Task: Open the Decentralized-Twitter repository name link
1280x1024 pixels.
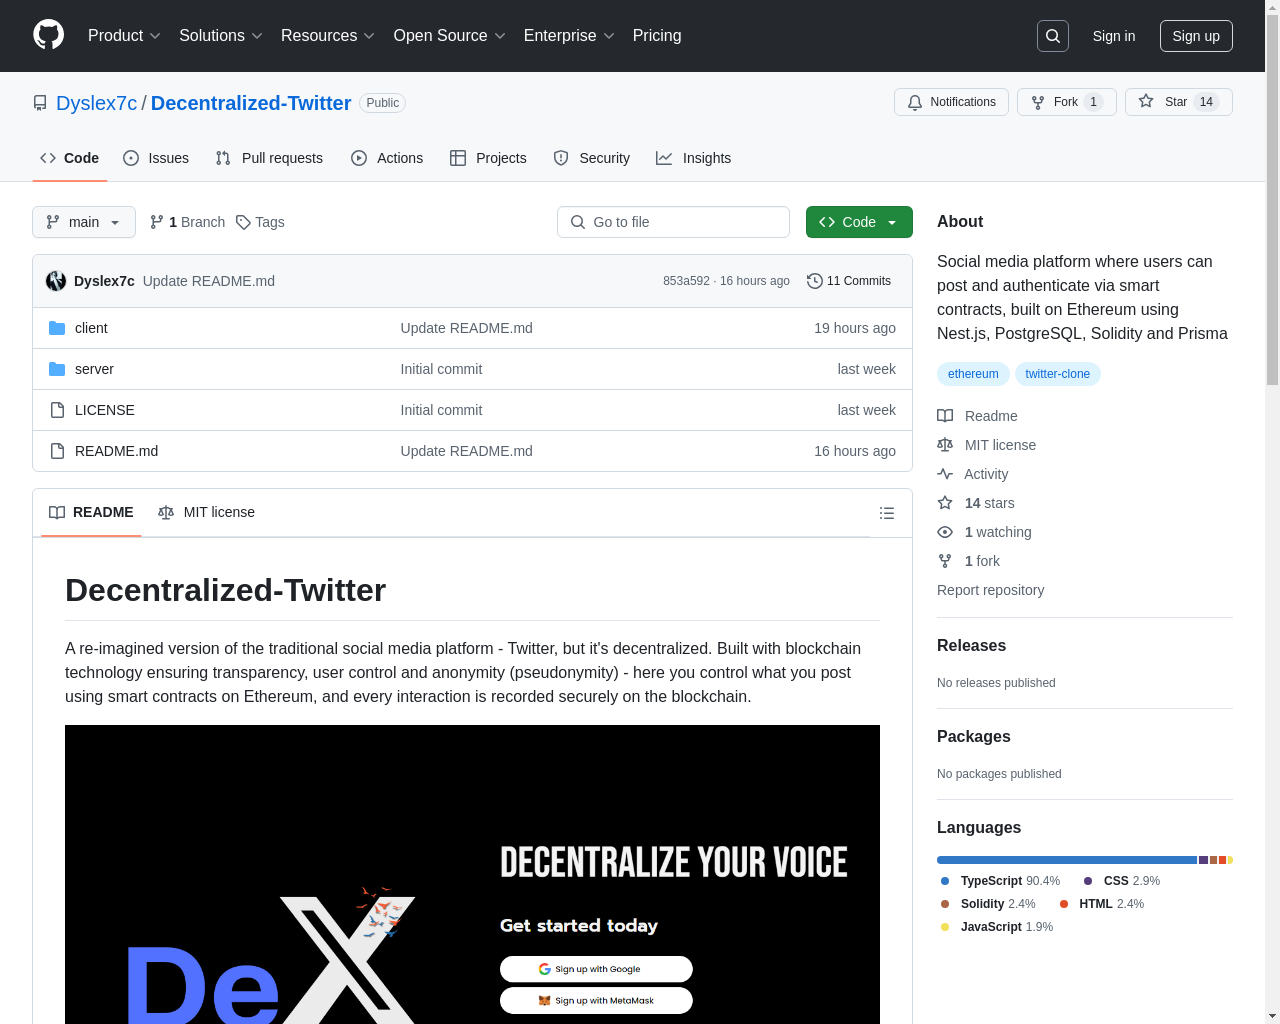Action: 251,103
